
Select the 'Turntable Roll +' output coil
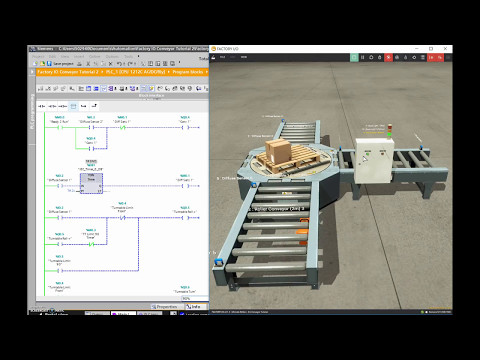click(x=185, y=218)
